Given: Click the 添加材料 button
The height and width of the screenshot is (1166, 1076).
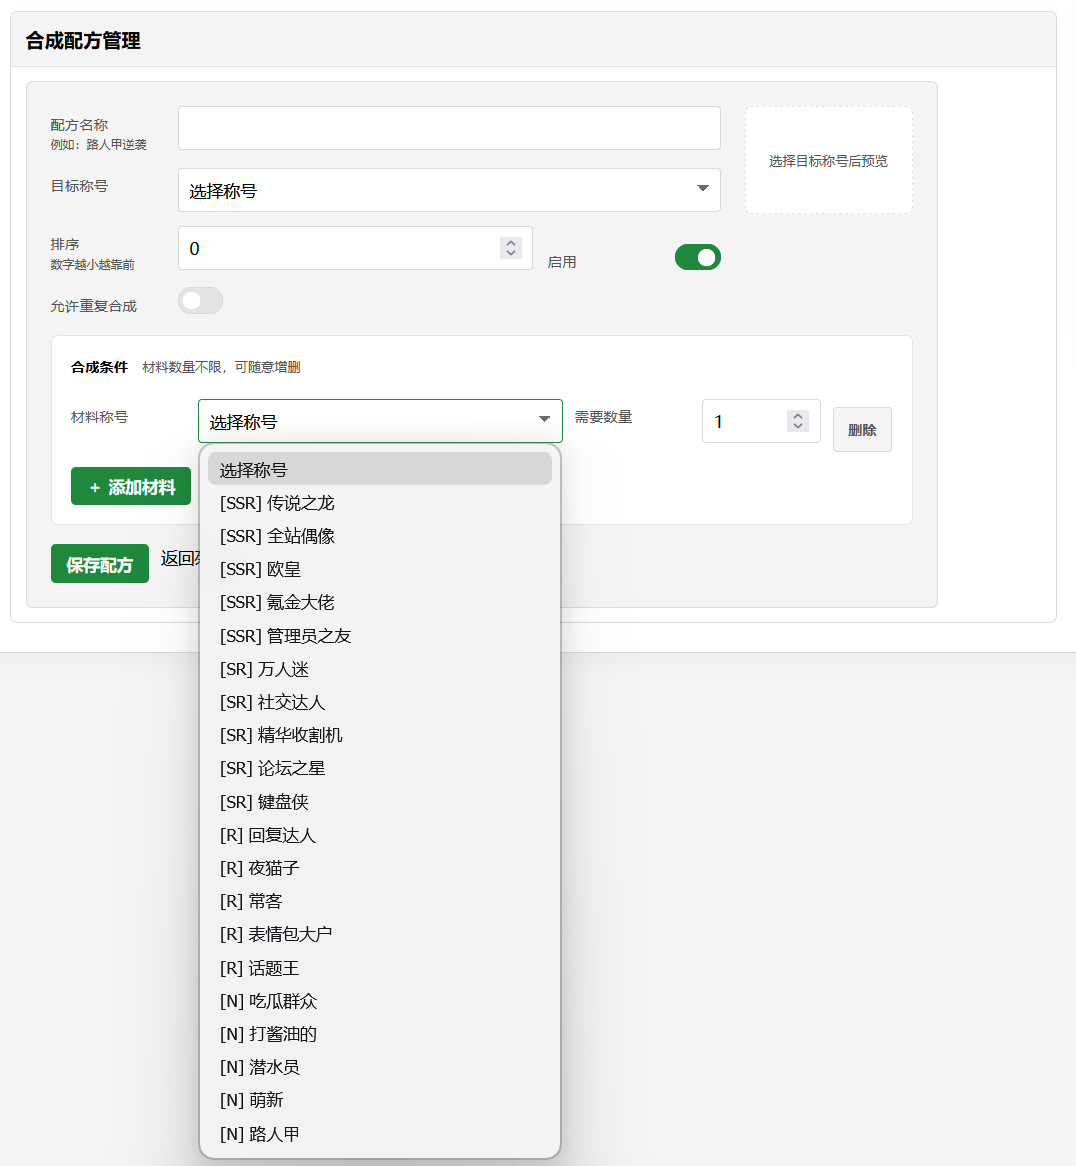Looking at the screenshot, I should coord(131,486).
